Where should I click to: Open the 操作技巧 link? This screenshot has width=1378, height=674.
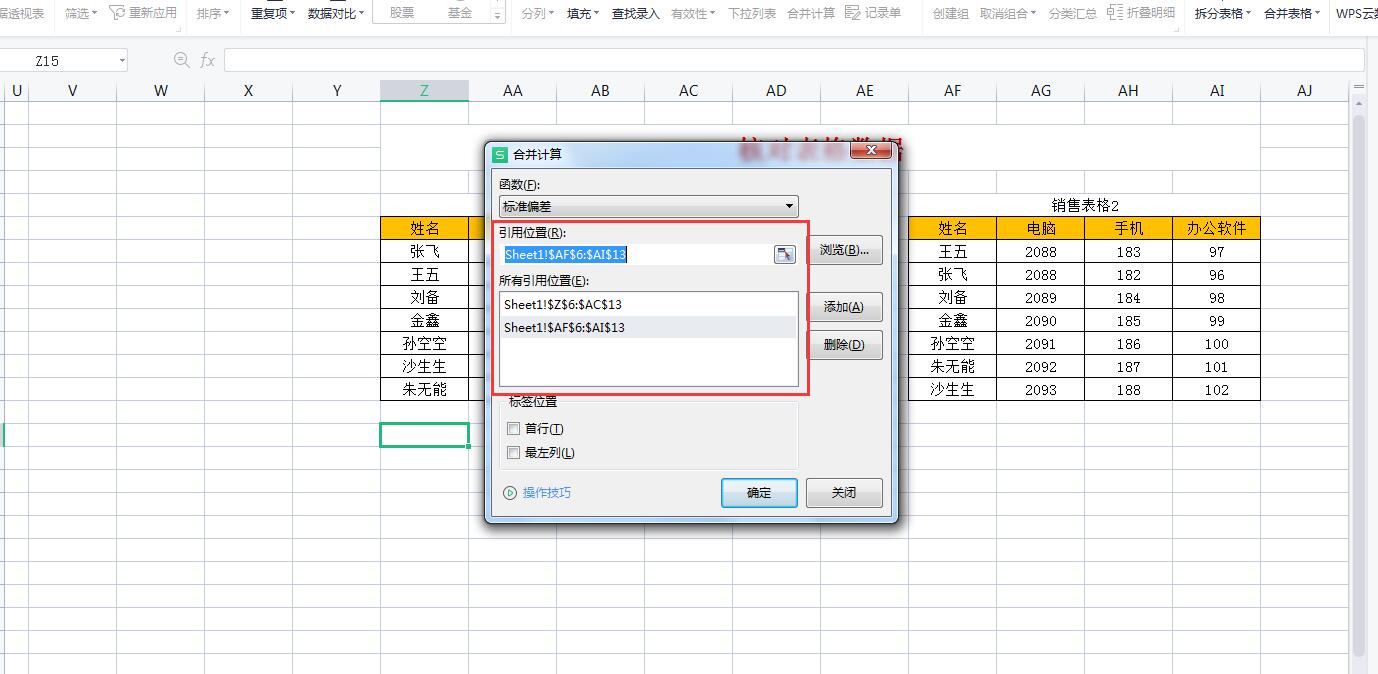coord(547,493)
